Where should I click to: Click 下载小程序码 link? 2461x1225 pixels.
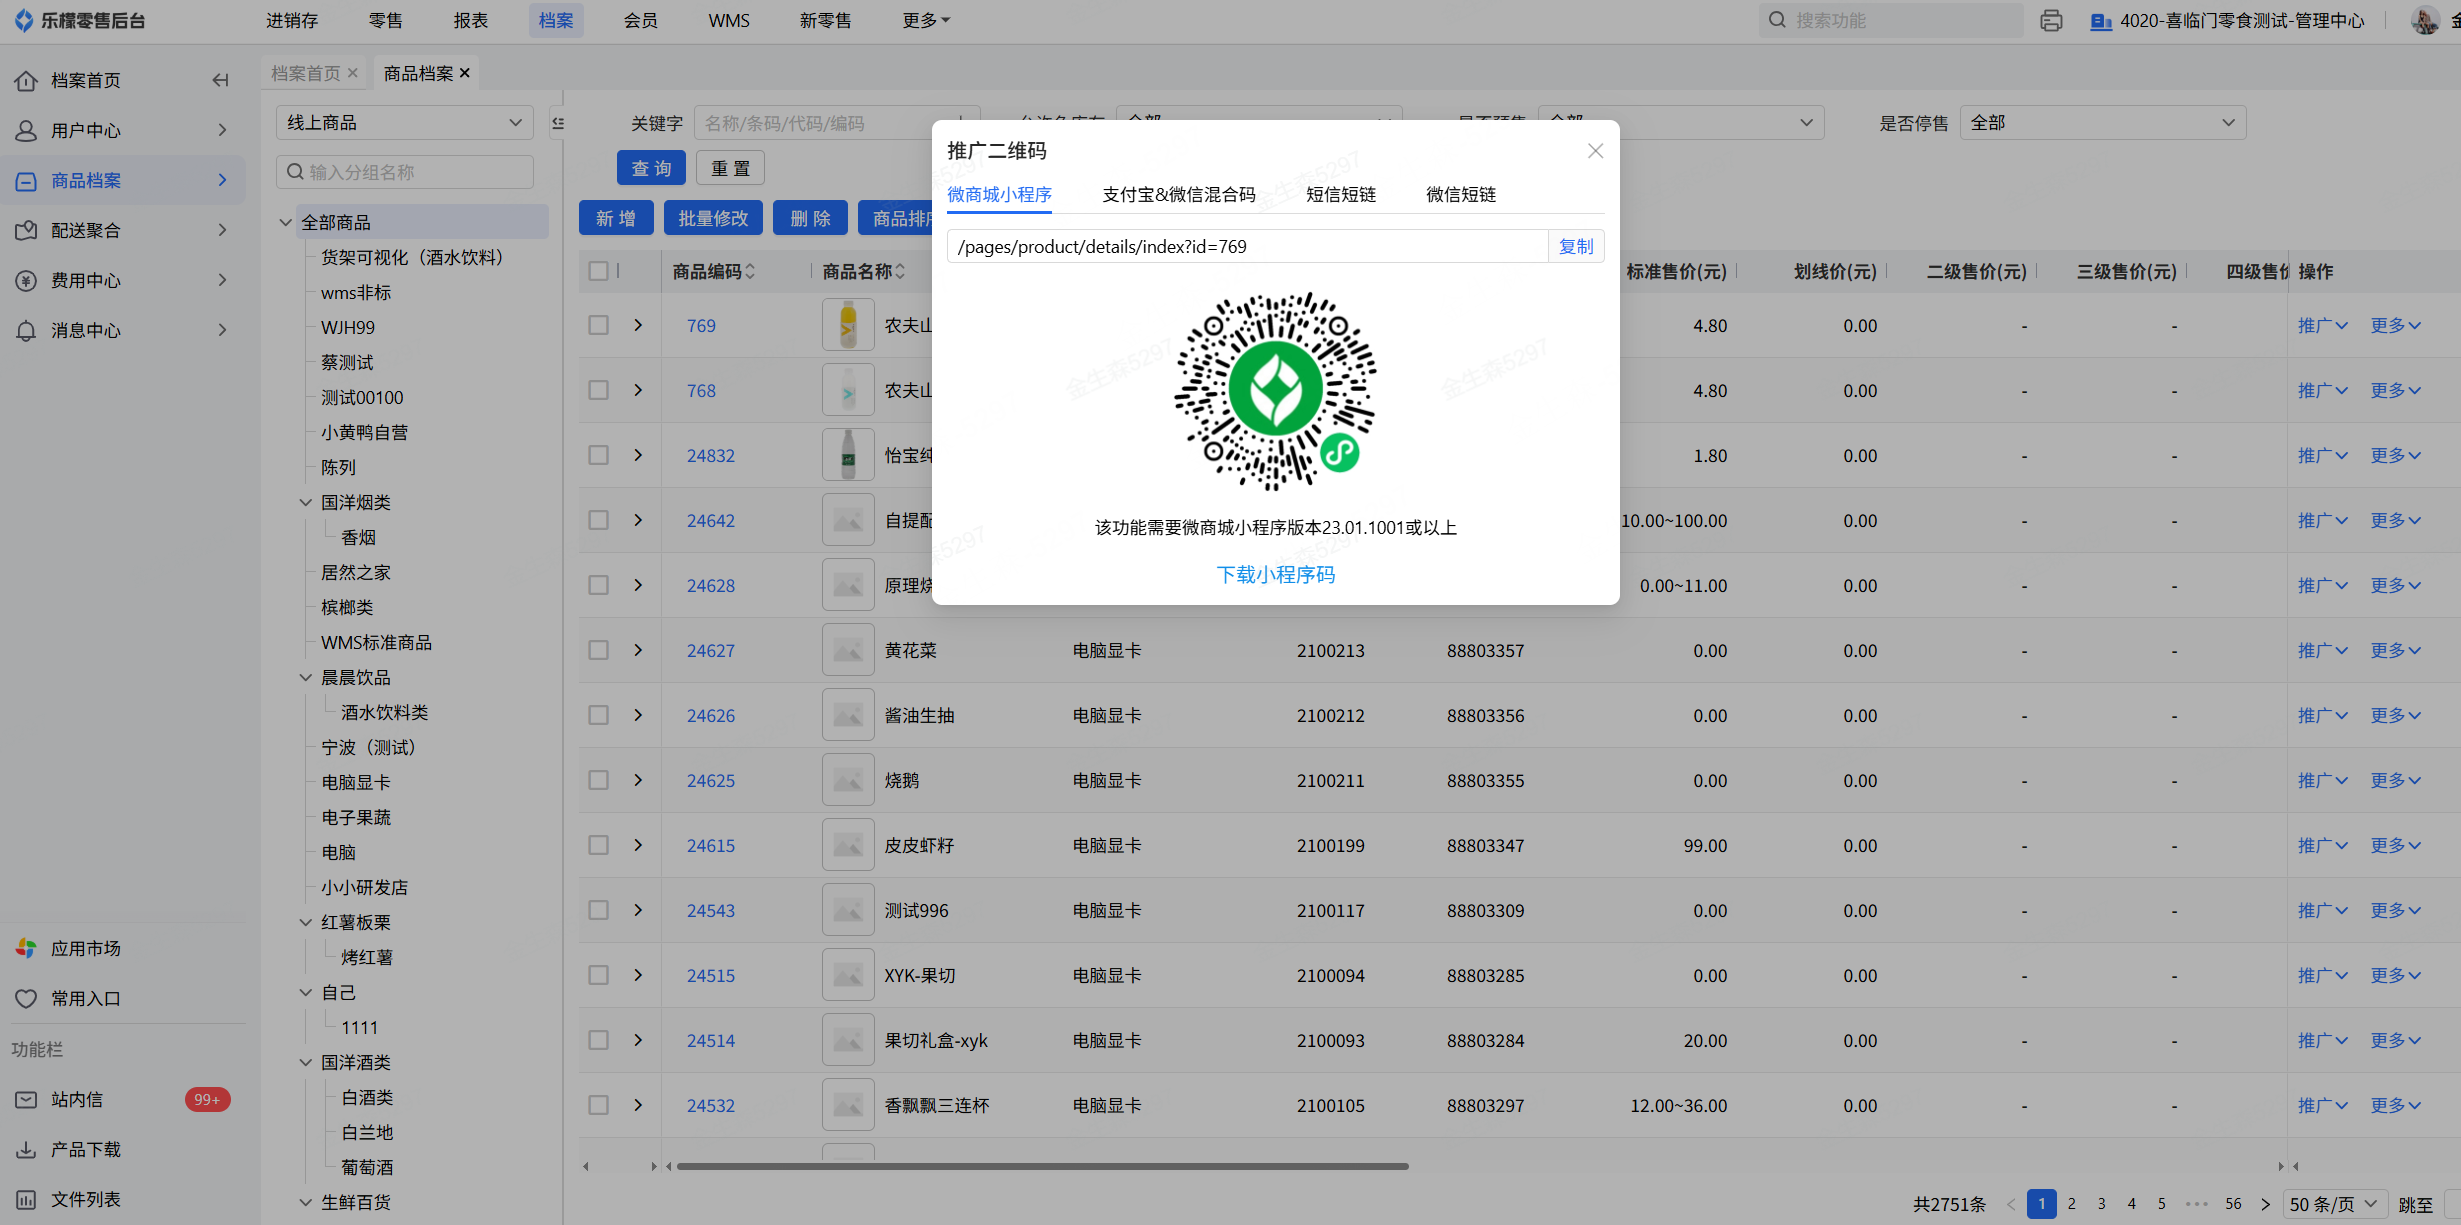click(x=1275, y=574)
